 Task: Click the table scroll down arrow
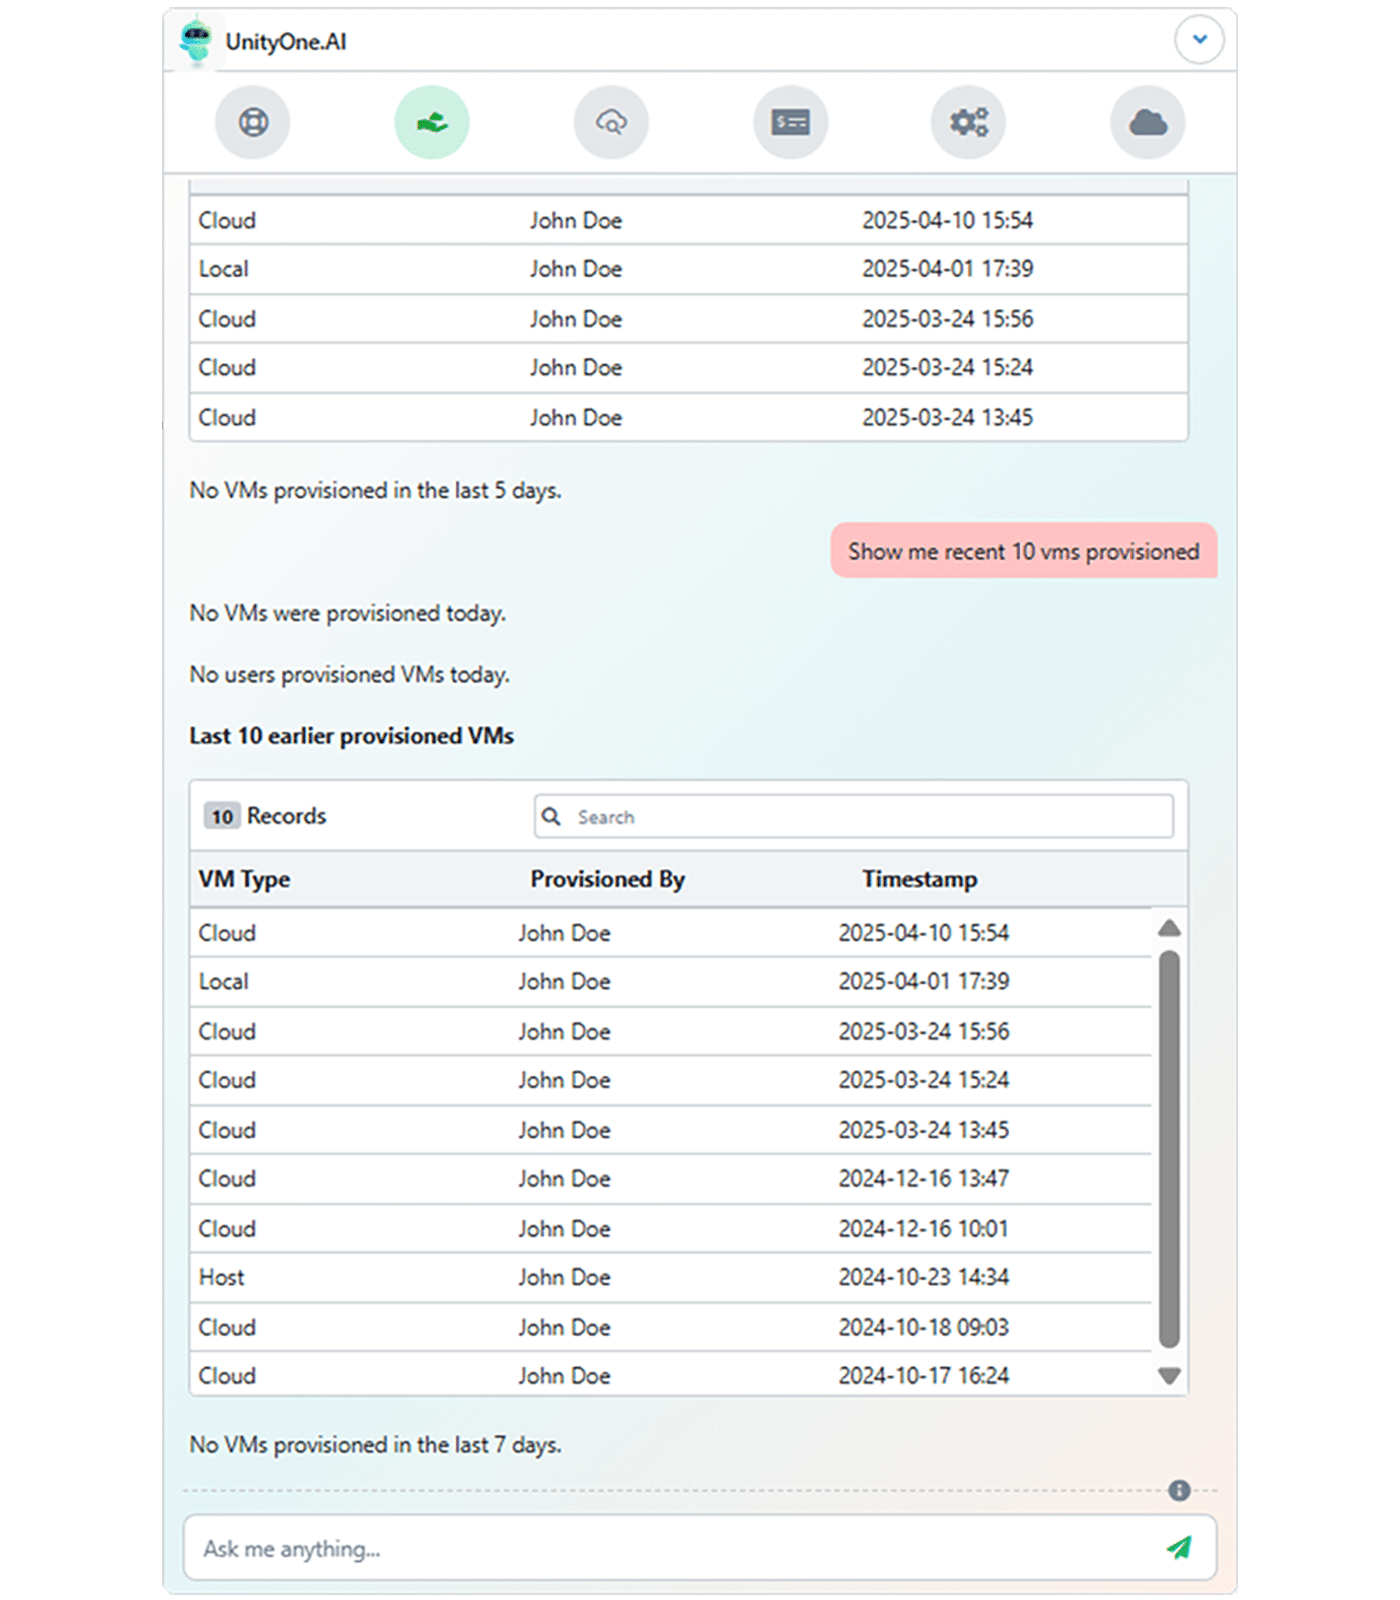tap(1169, 1376)
